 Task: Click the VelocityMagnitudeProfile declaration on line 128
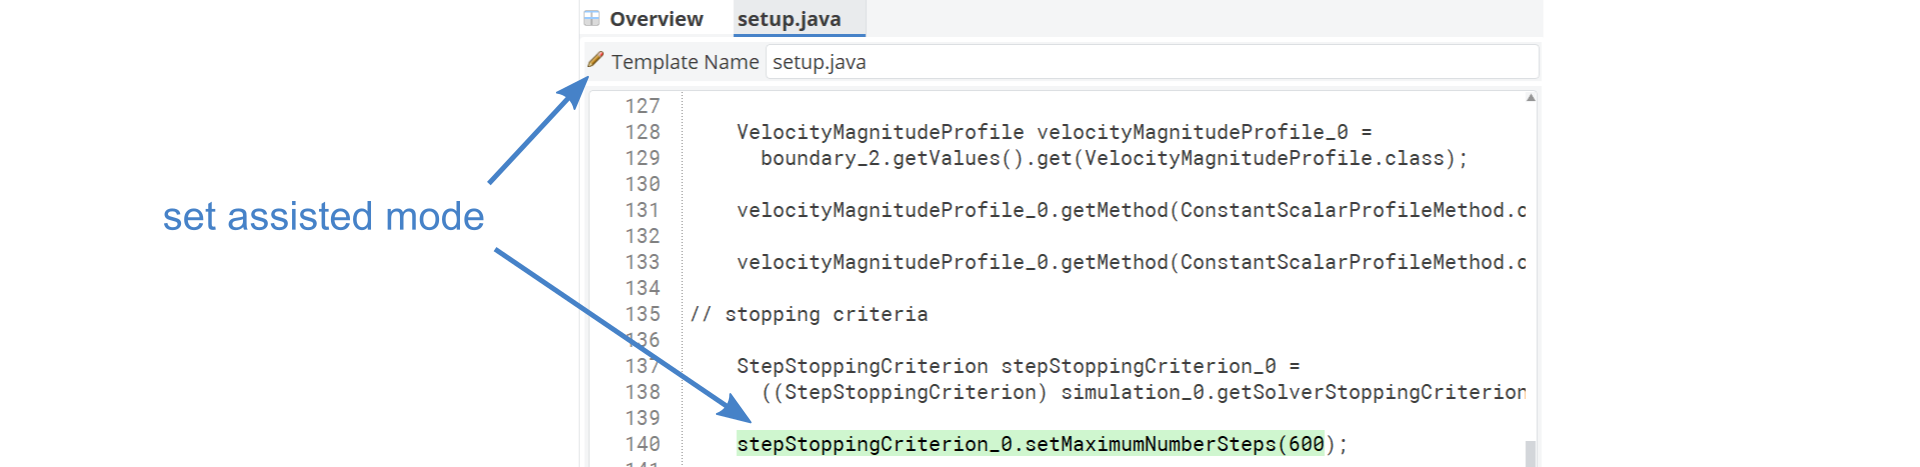[1054, 132]
